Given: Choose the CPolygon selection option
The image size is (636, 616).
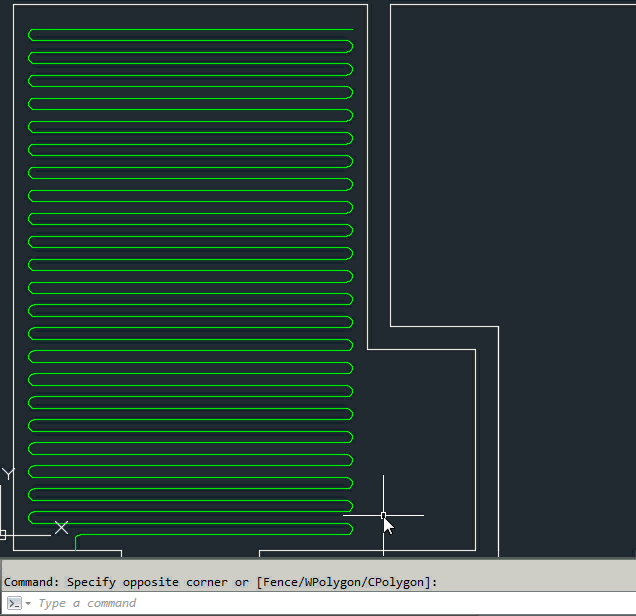Looking at the screenshot, I should (398, 582).
